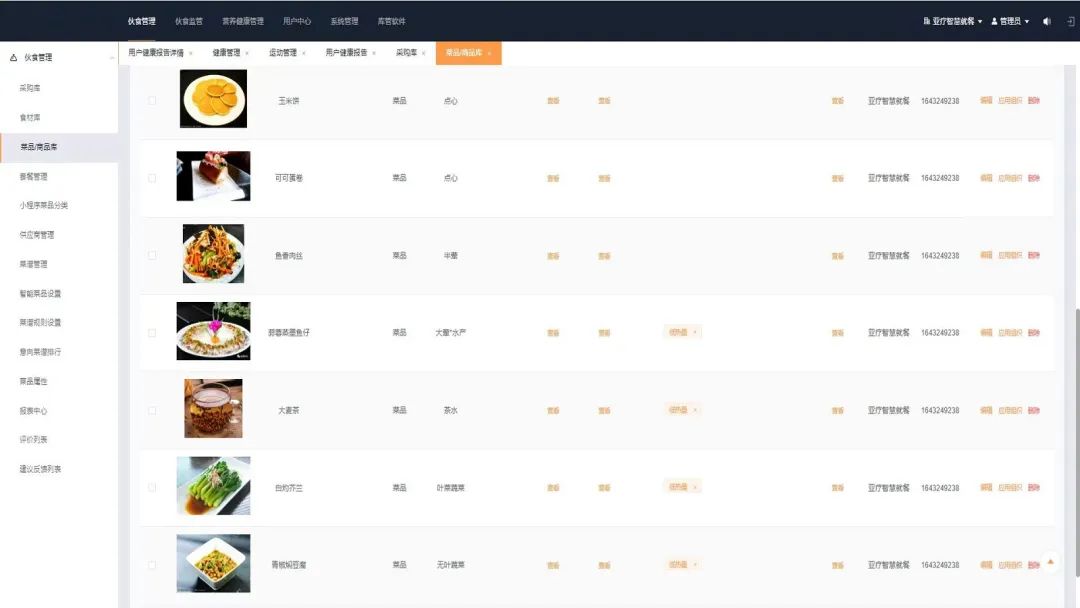This screenshot has width=1080, height=608.
Task: Remove the tag in 白灼芥兰 row
Action: point(695,487)
